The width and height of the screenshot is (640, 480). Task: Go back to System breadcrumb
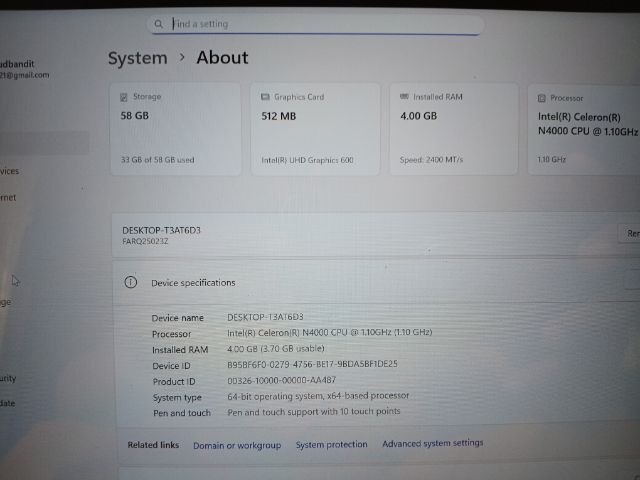pyautogui.click(x=138, y=58)
